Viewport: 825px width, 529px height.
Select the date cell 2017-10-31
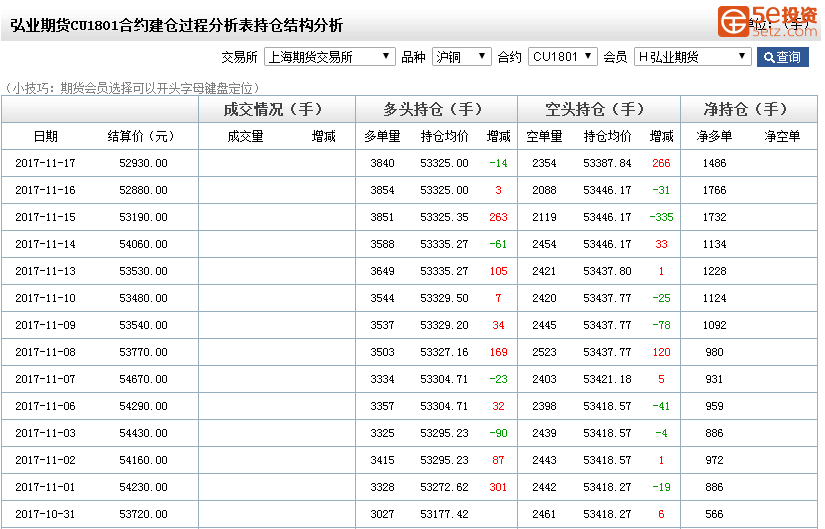pos(45,514)
